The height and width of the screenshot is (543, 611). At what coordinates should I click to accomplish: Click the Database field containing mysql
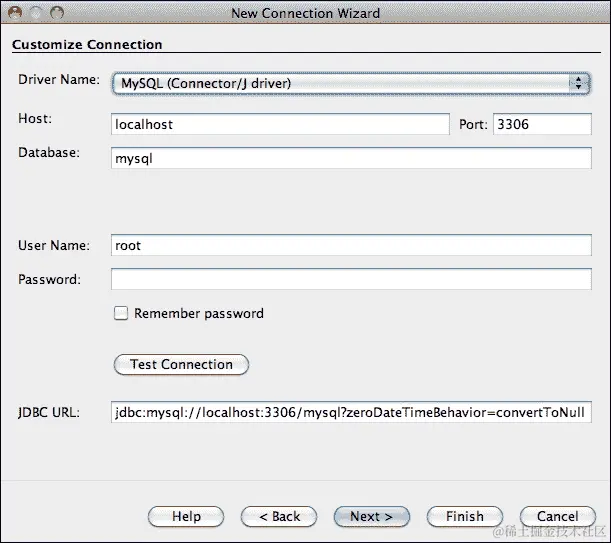click(351, 158)
